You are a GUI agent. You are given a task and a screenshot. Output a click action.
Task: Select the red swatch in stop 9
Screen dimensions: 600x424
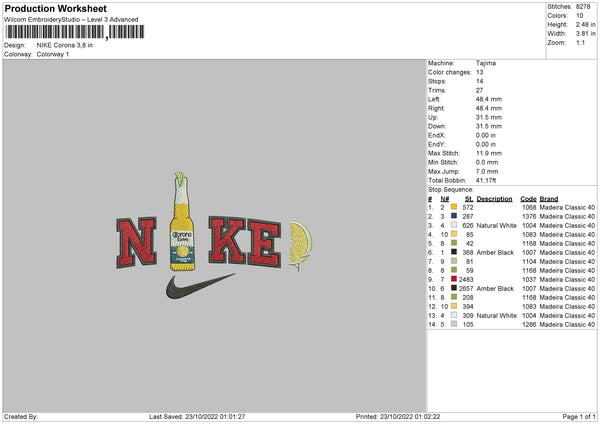[x=453, y=279]
